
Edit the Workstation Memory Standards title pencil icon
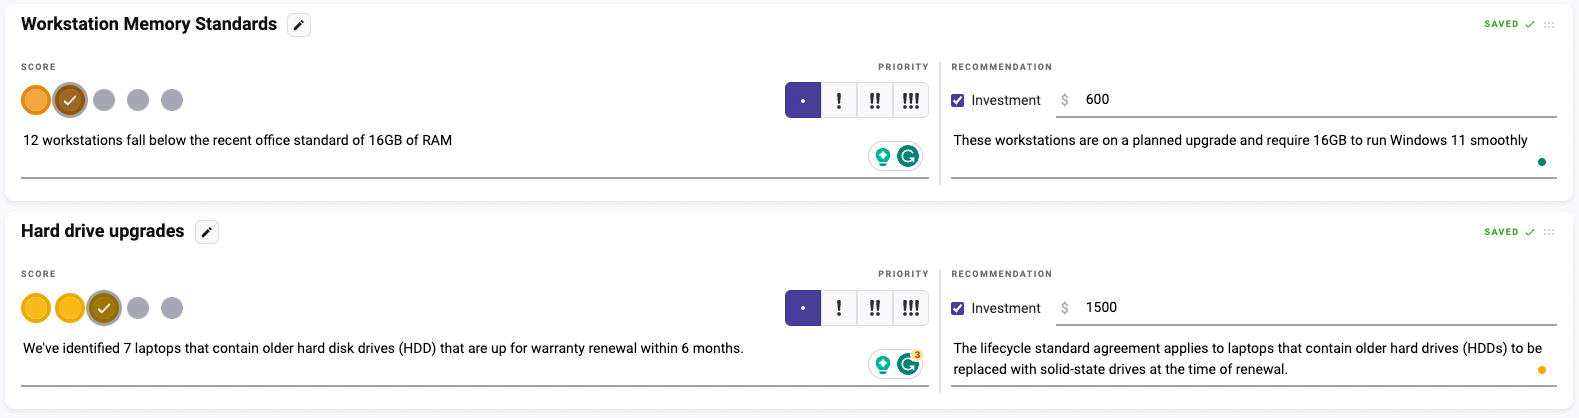coord(299,25)
